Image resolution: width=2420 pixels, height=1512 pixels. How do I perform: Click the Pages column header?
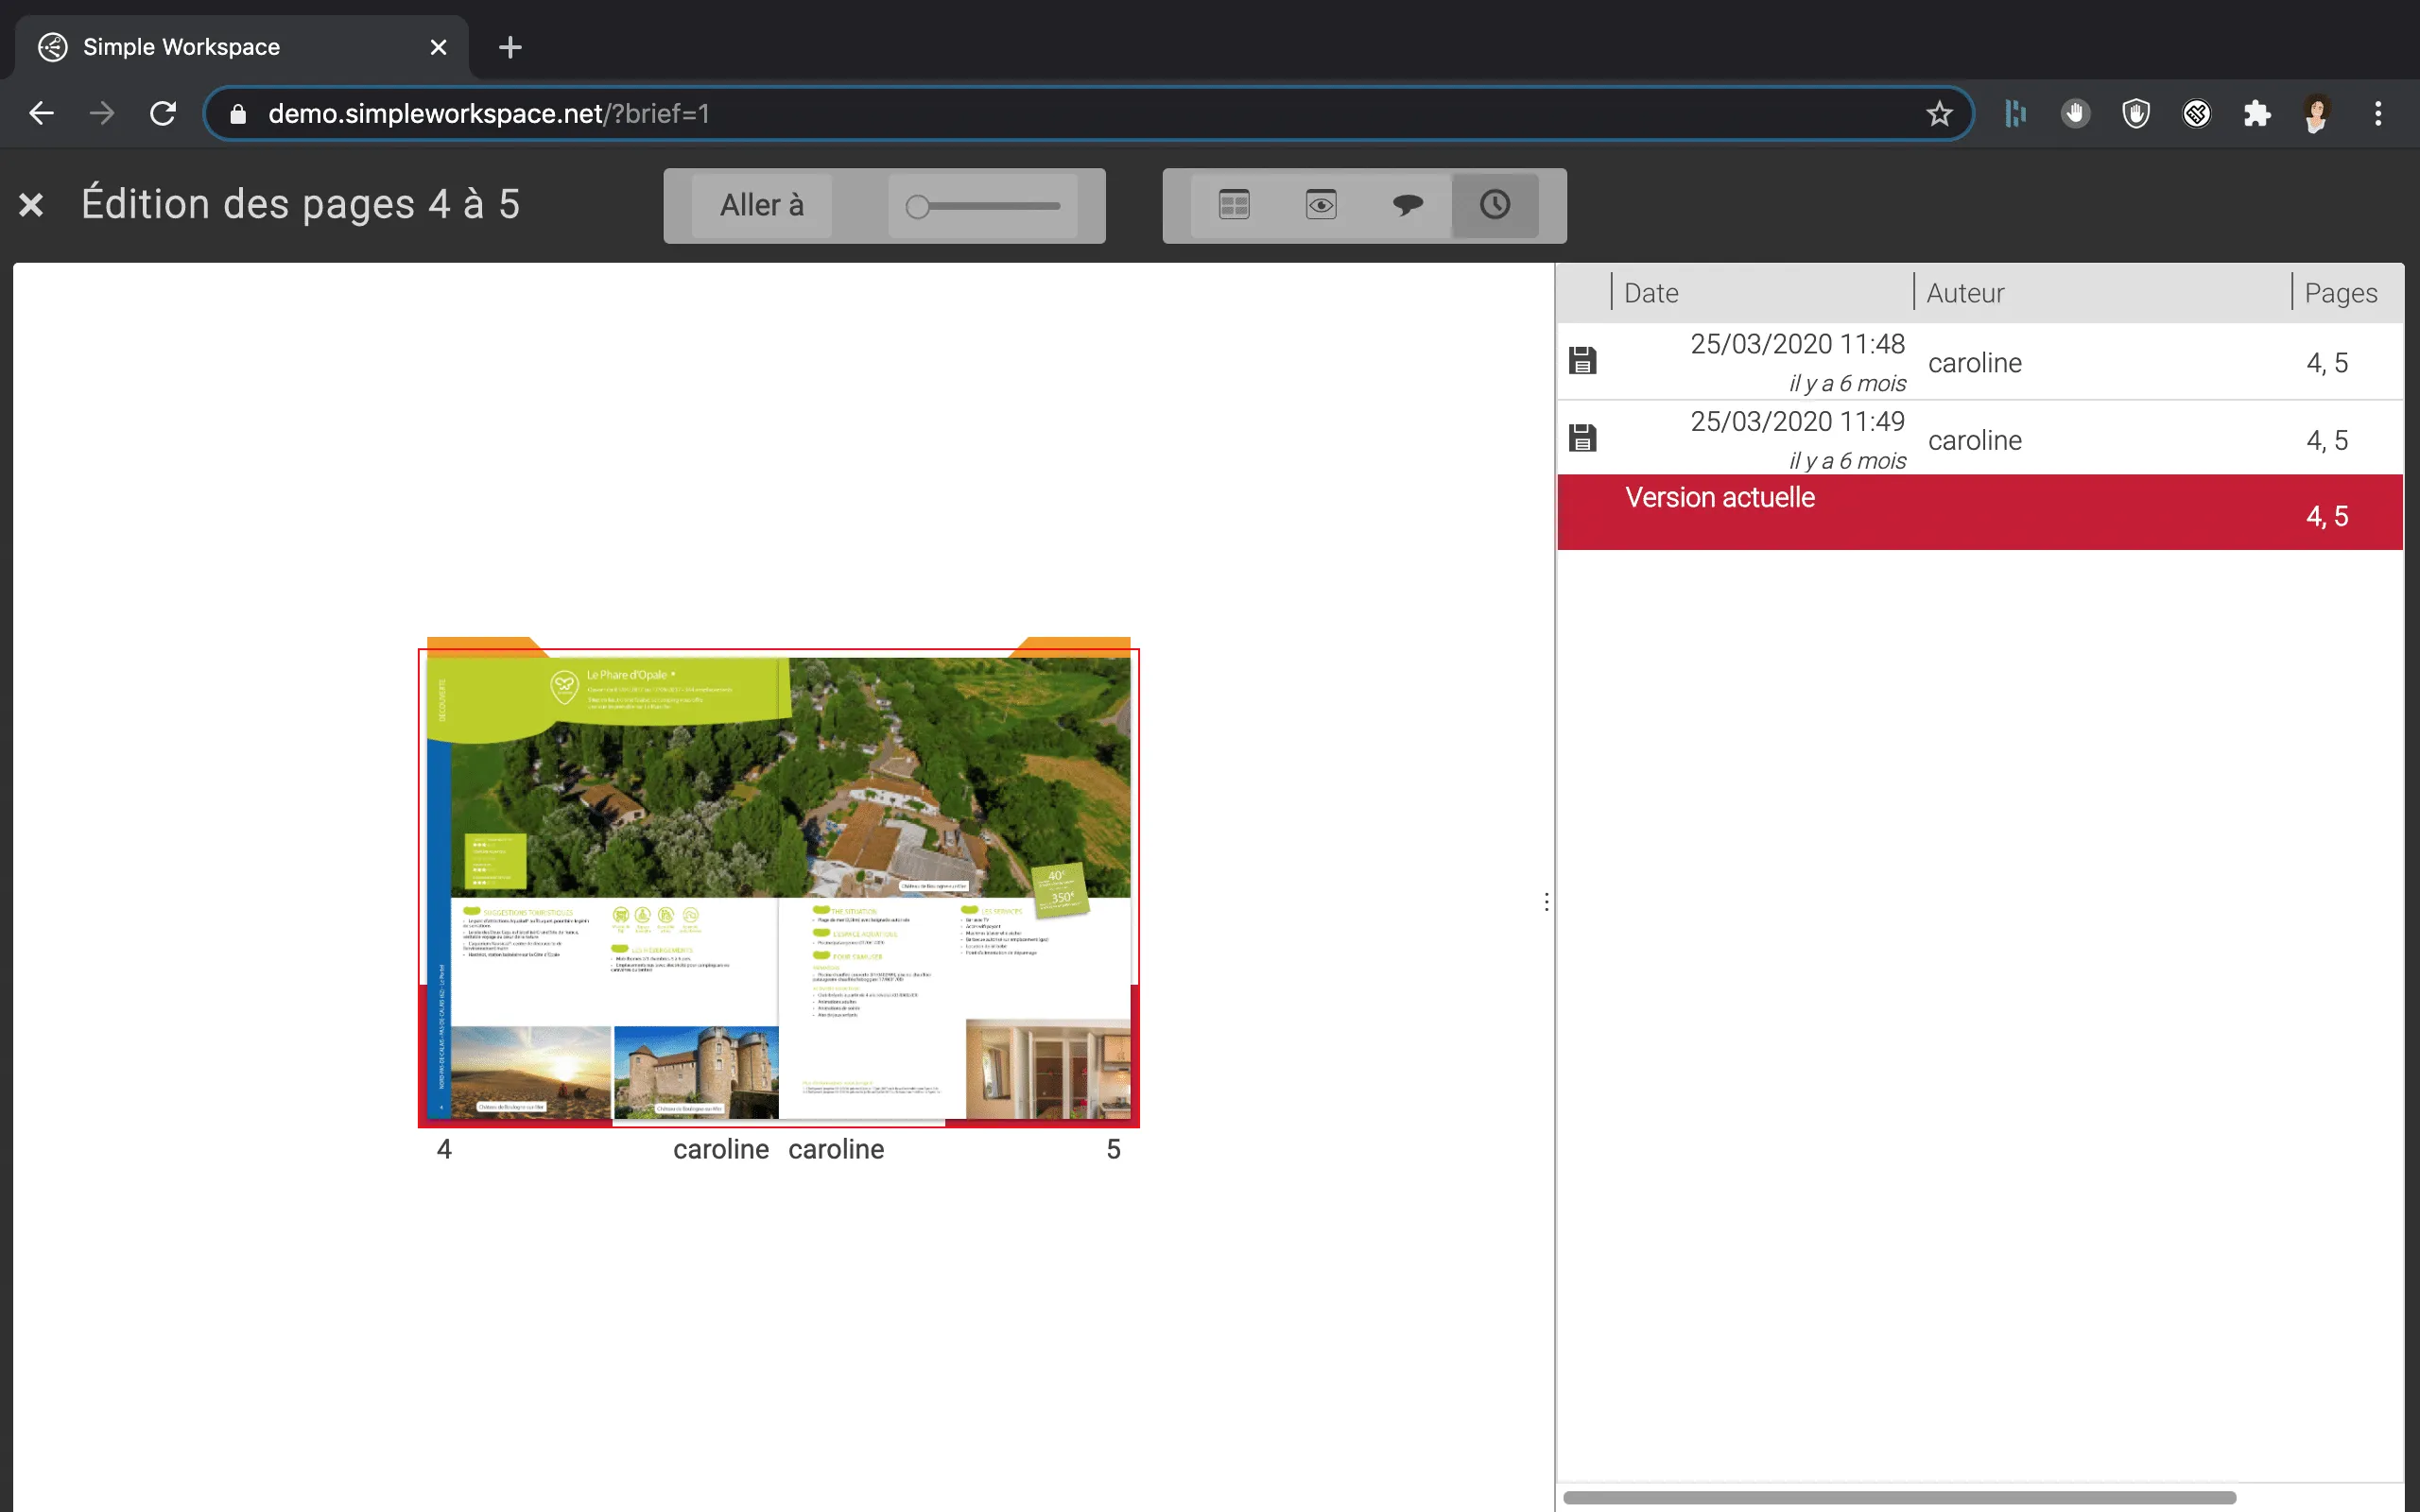[x=2340, y=293]
